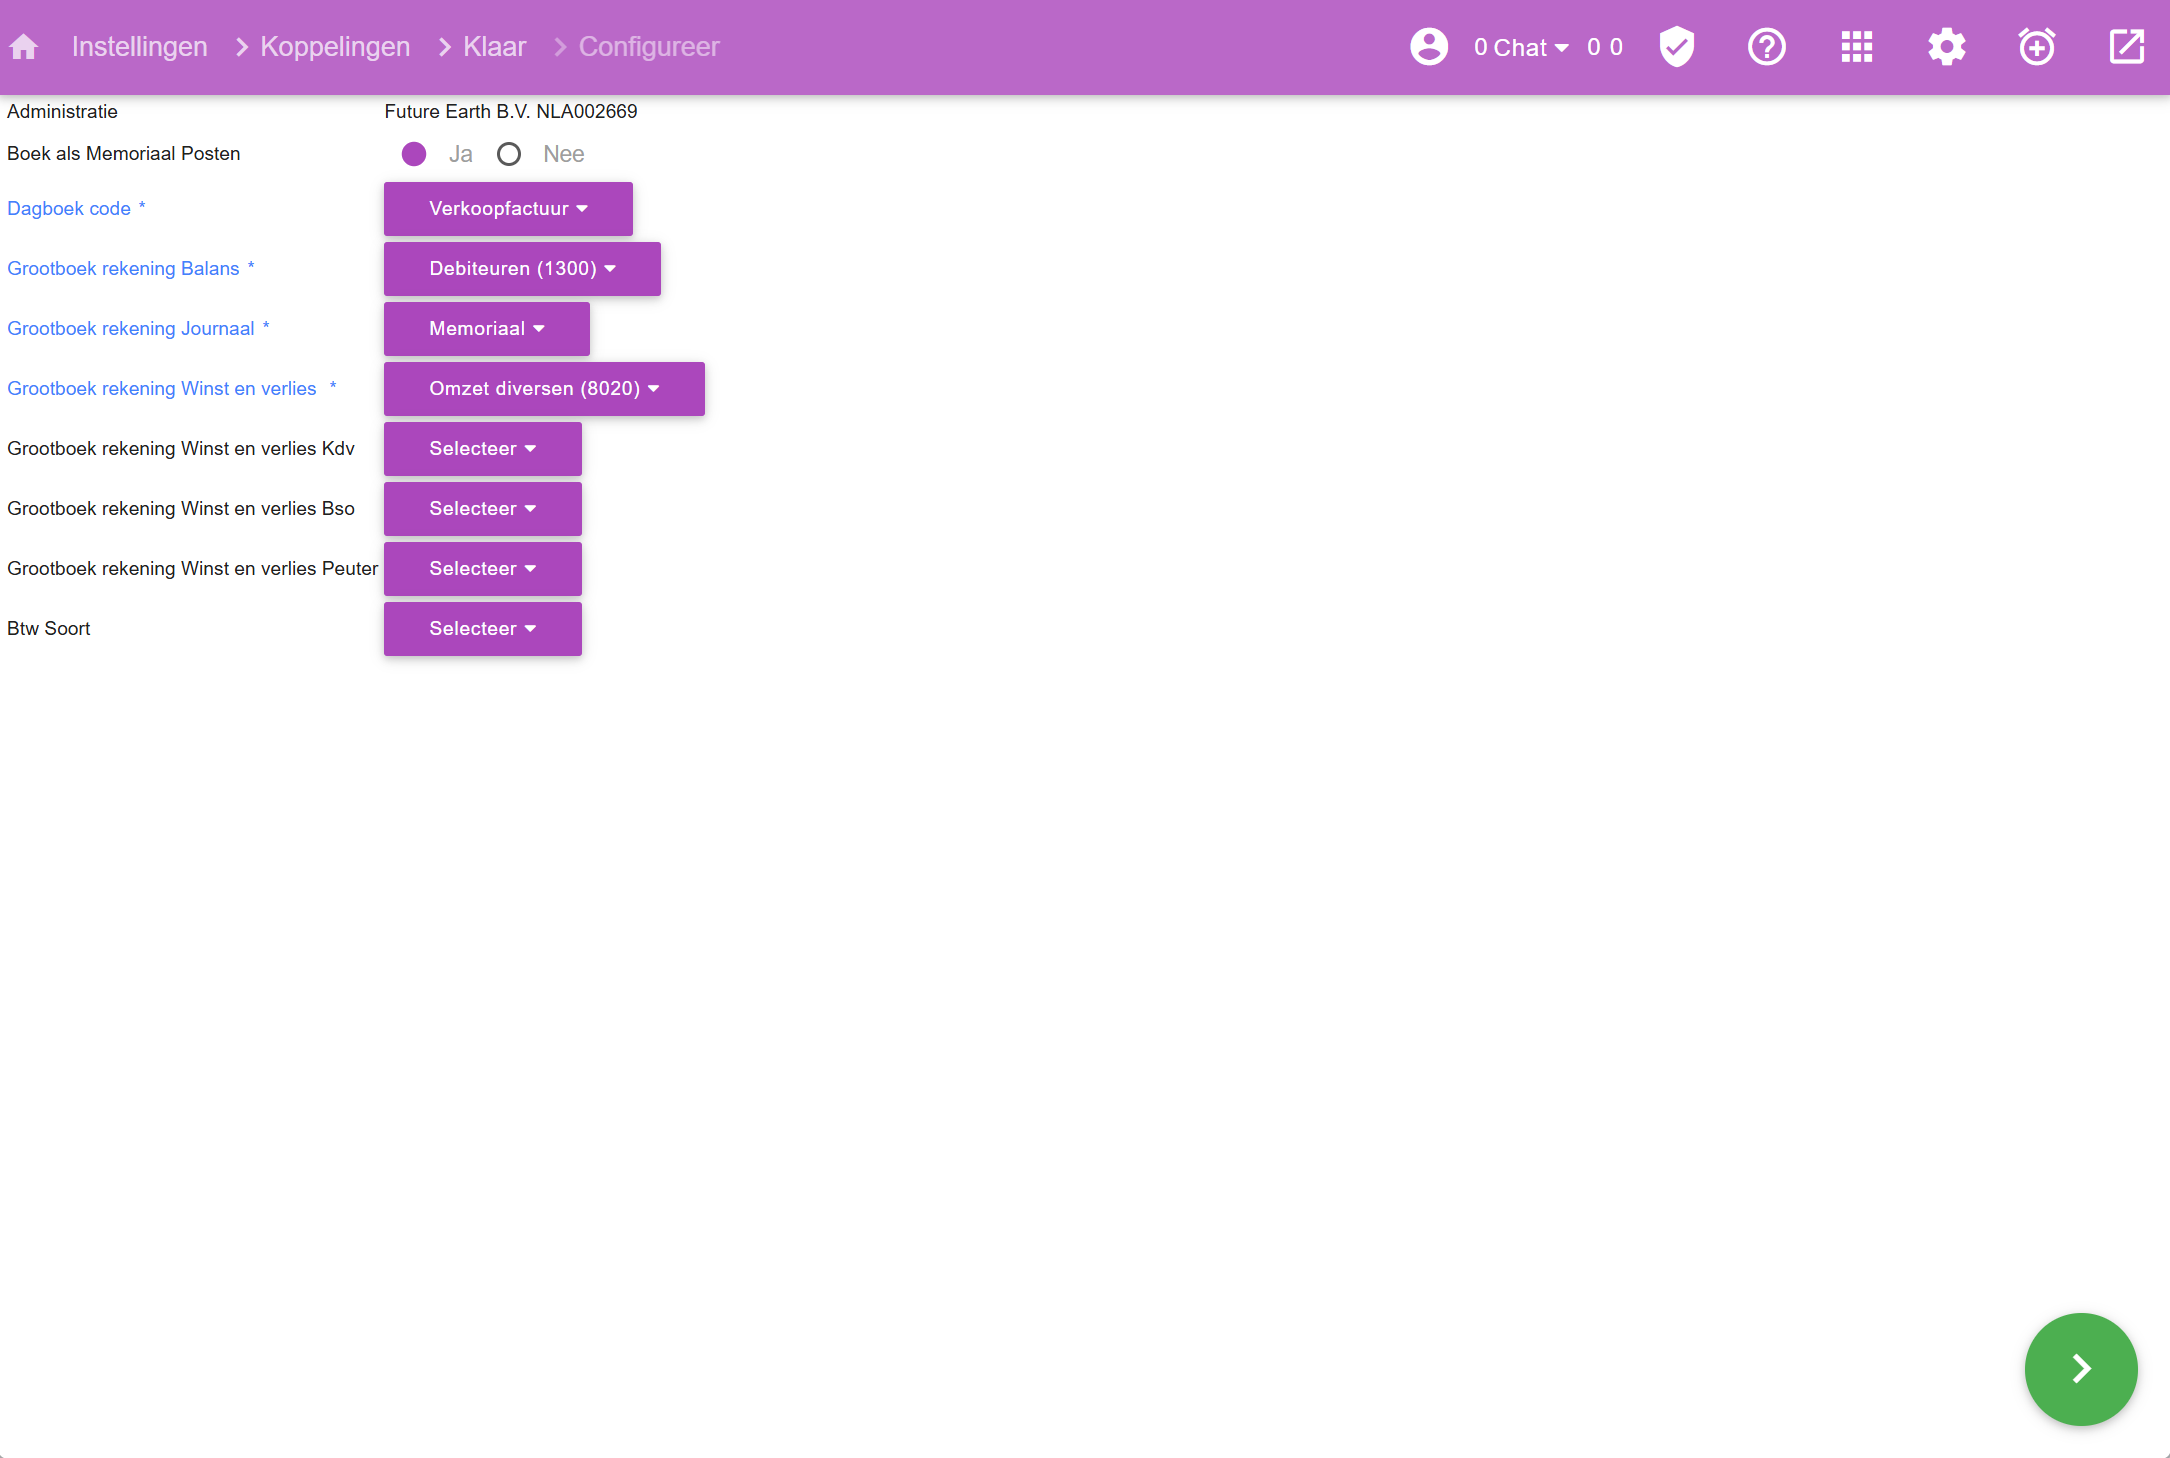2170x1458 pixels.
Task: Go to Koppelingen breadcrumb
Action: point(335,47)
